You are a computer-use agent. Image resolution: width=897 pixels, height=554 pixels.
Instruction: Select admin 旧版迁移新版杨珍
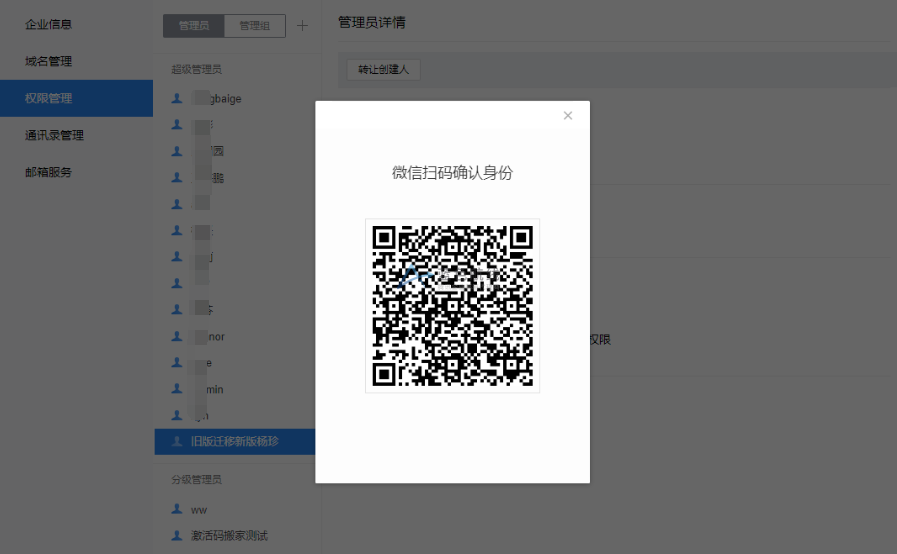[235, 441]
